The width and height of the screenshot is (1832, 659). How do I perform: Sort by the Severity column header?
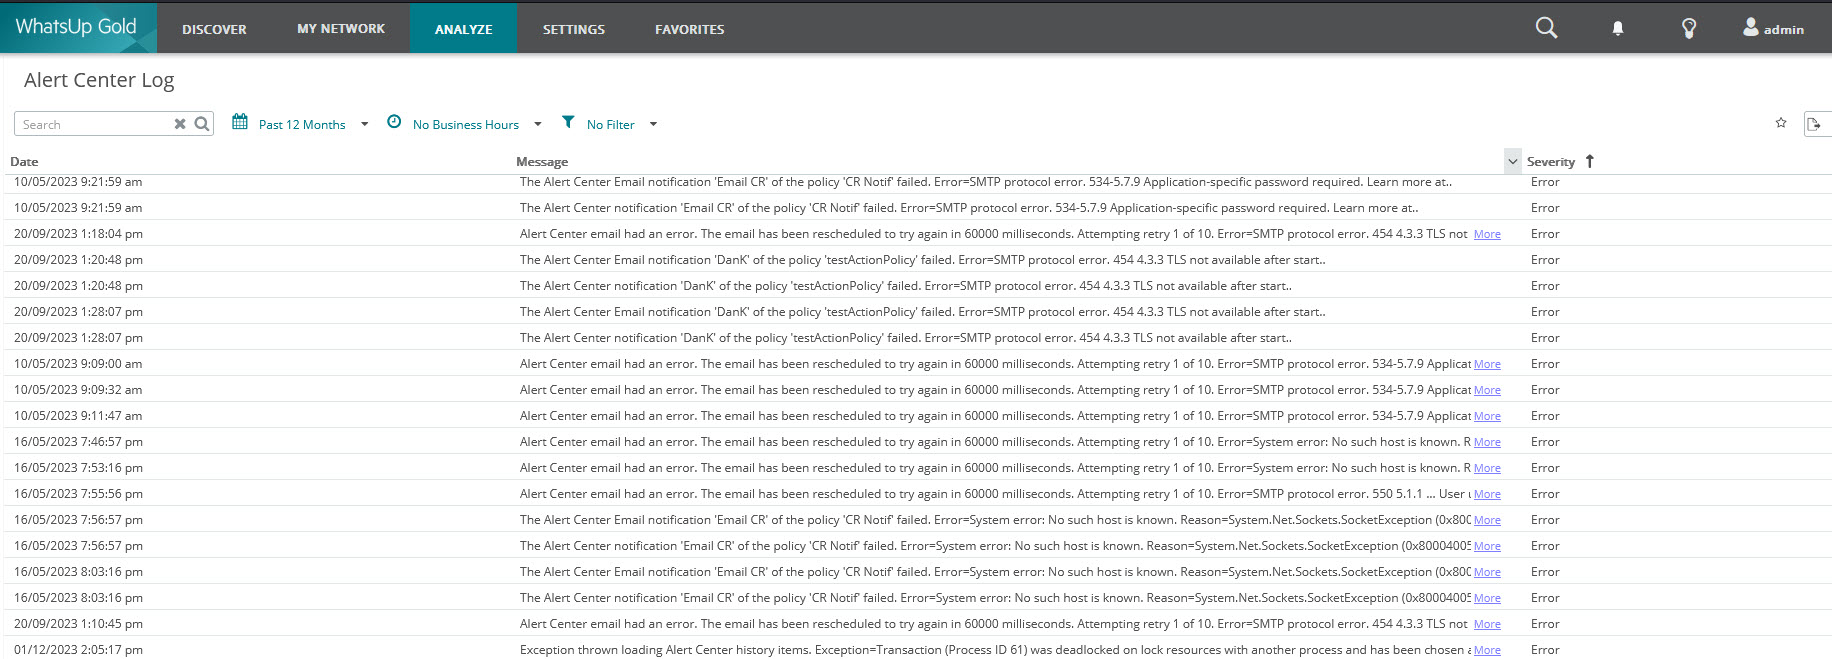pos(1550,161)
